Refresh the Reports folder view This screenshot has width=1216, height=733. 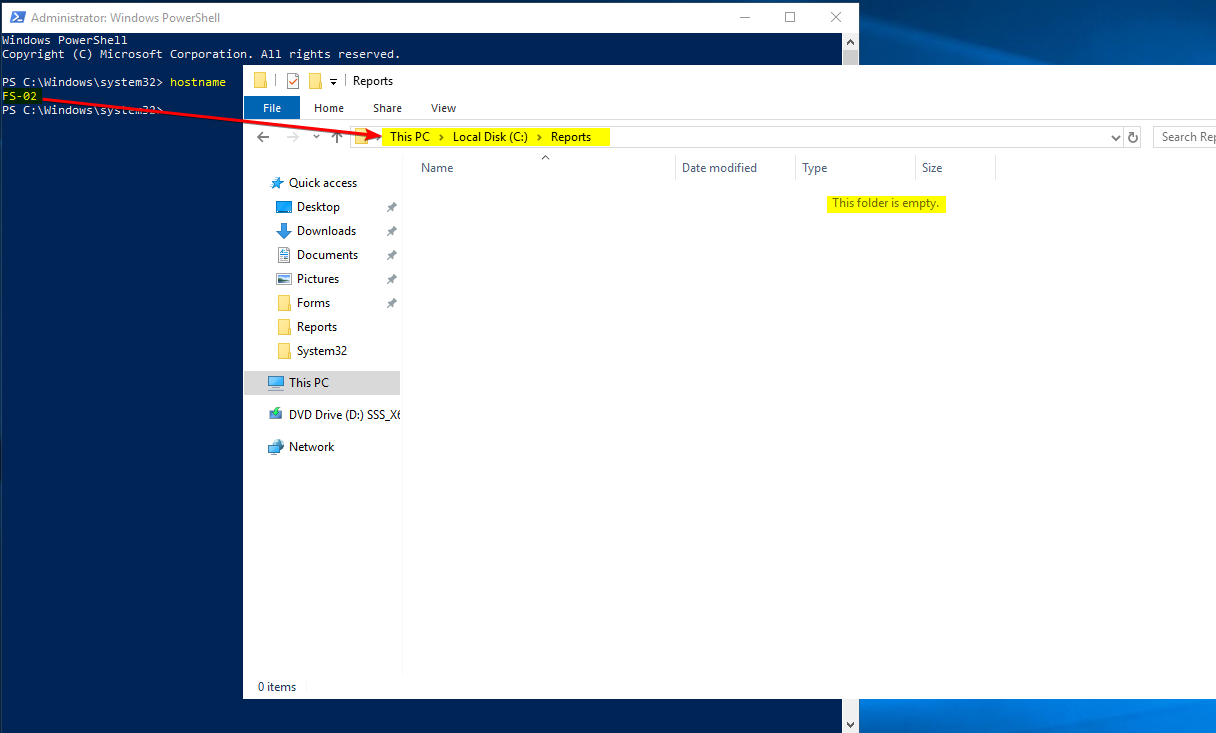pos(1133,138)
